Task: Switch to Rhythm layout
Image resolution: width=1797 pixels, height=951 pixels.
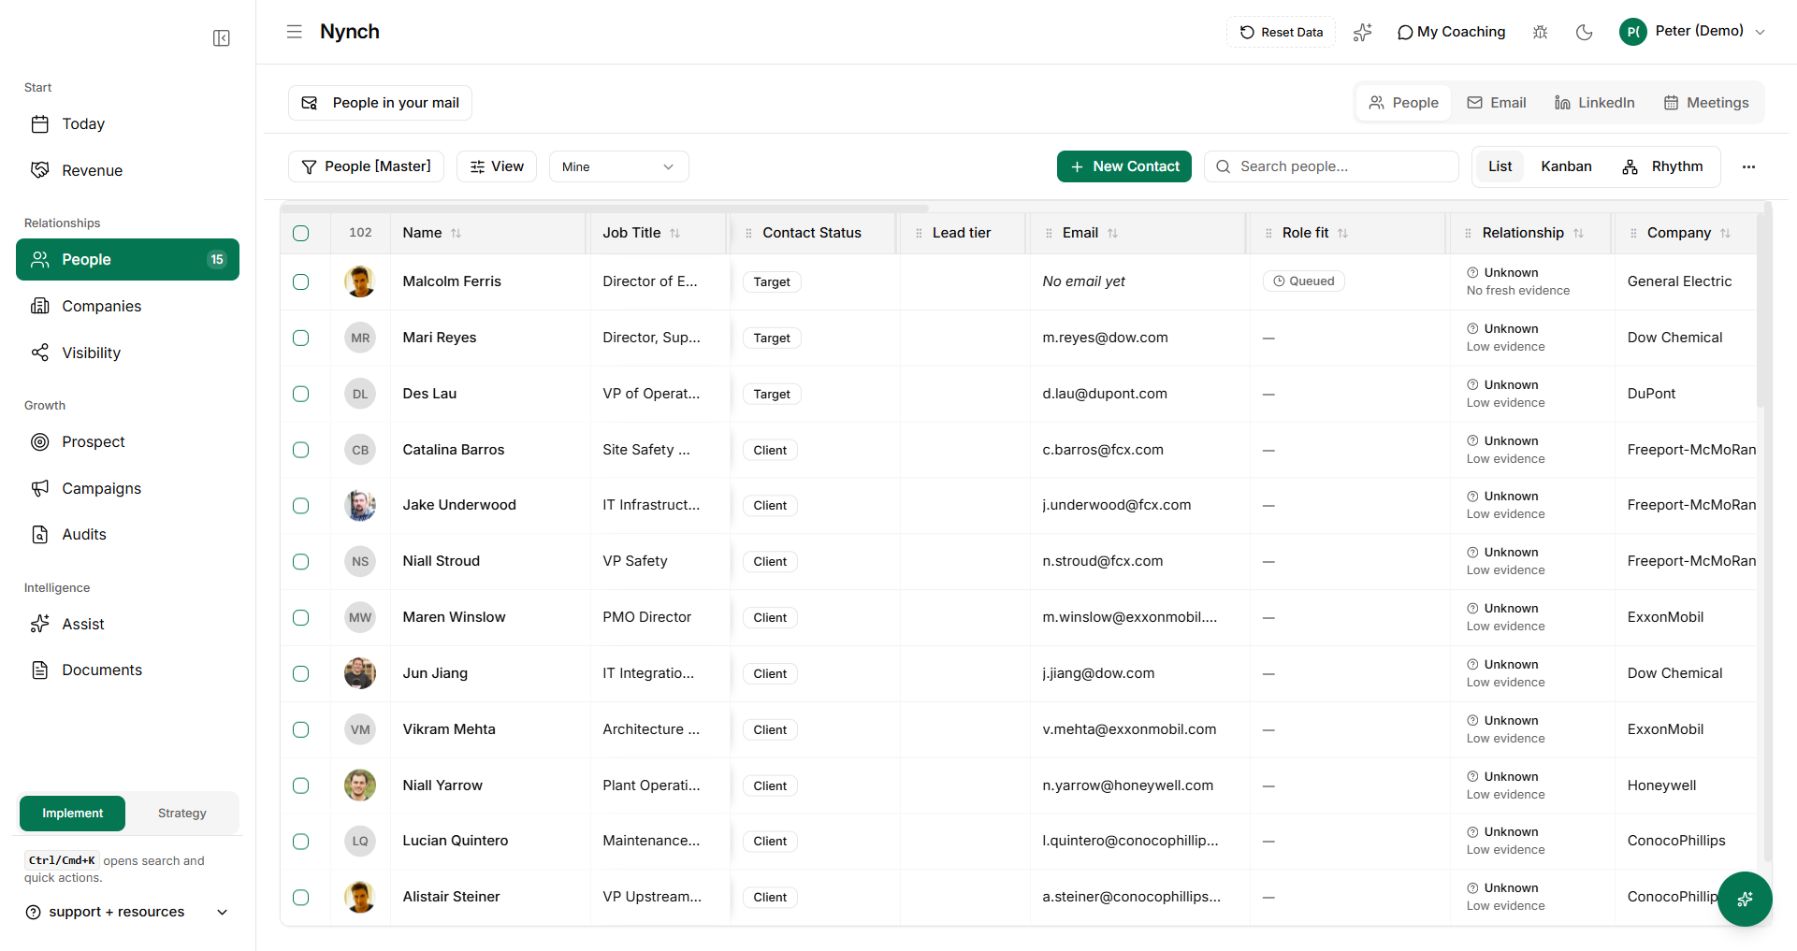Action: 1663,167
